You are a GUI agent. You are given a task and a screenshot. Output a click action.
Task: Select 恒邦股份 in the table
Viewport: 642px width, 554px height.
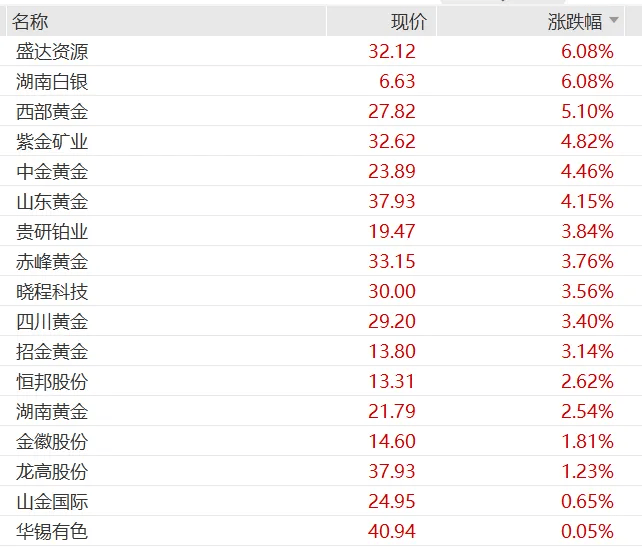pyautogui.click(x=52, y=381)
